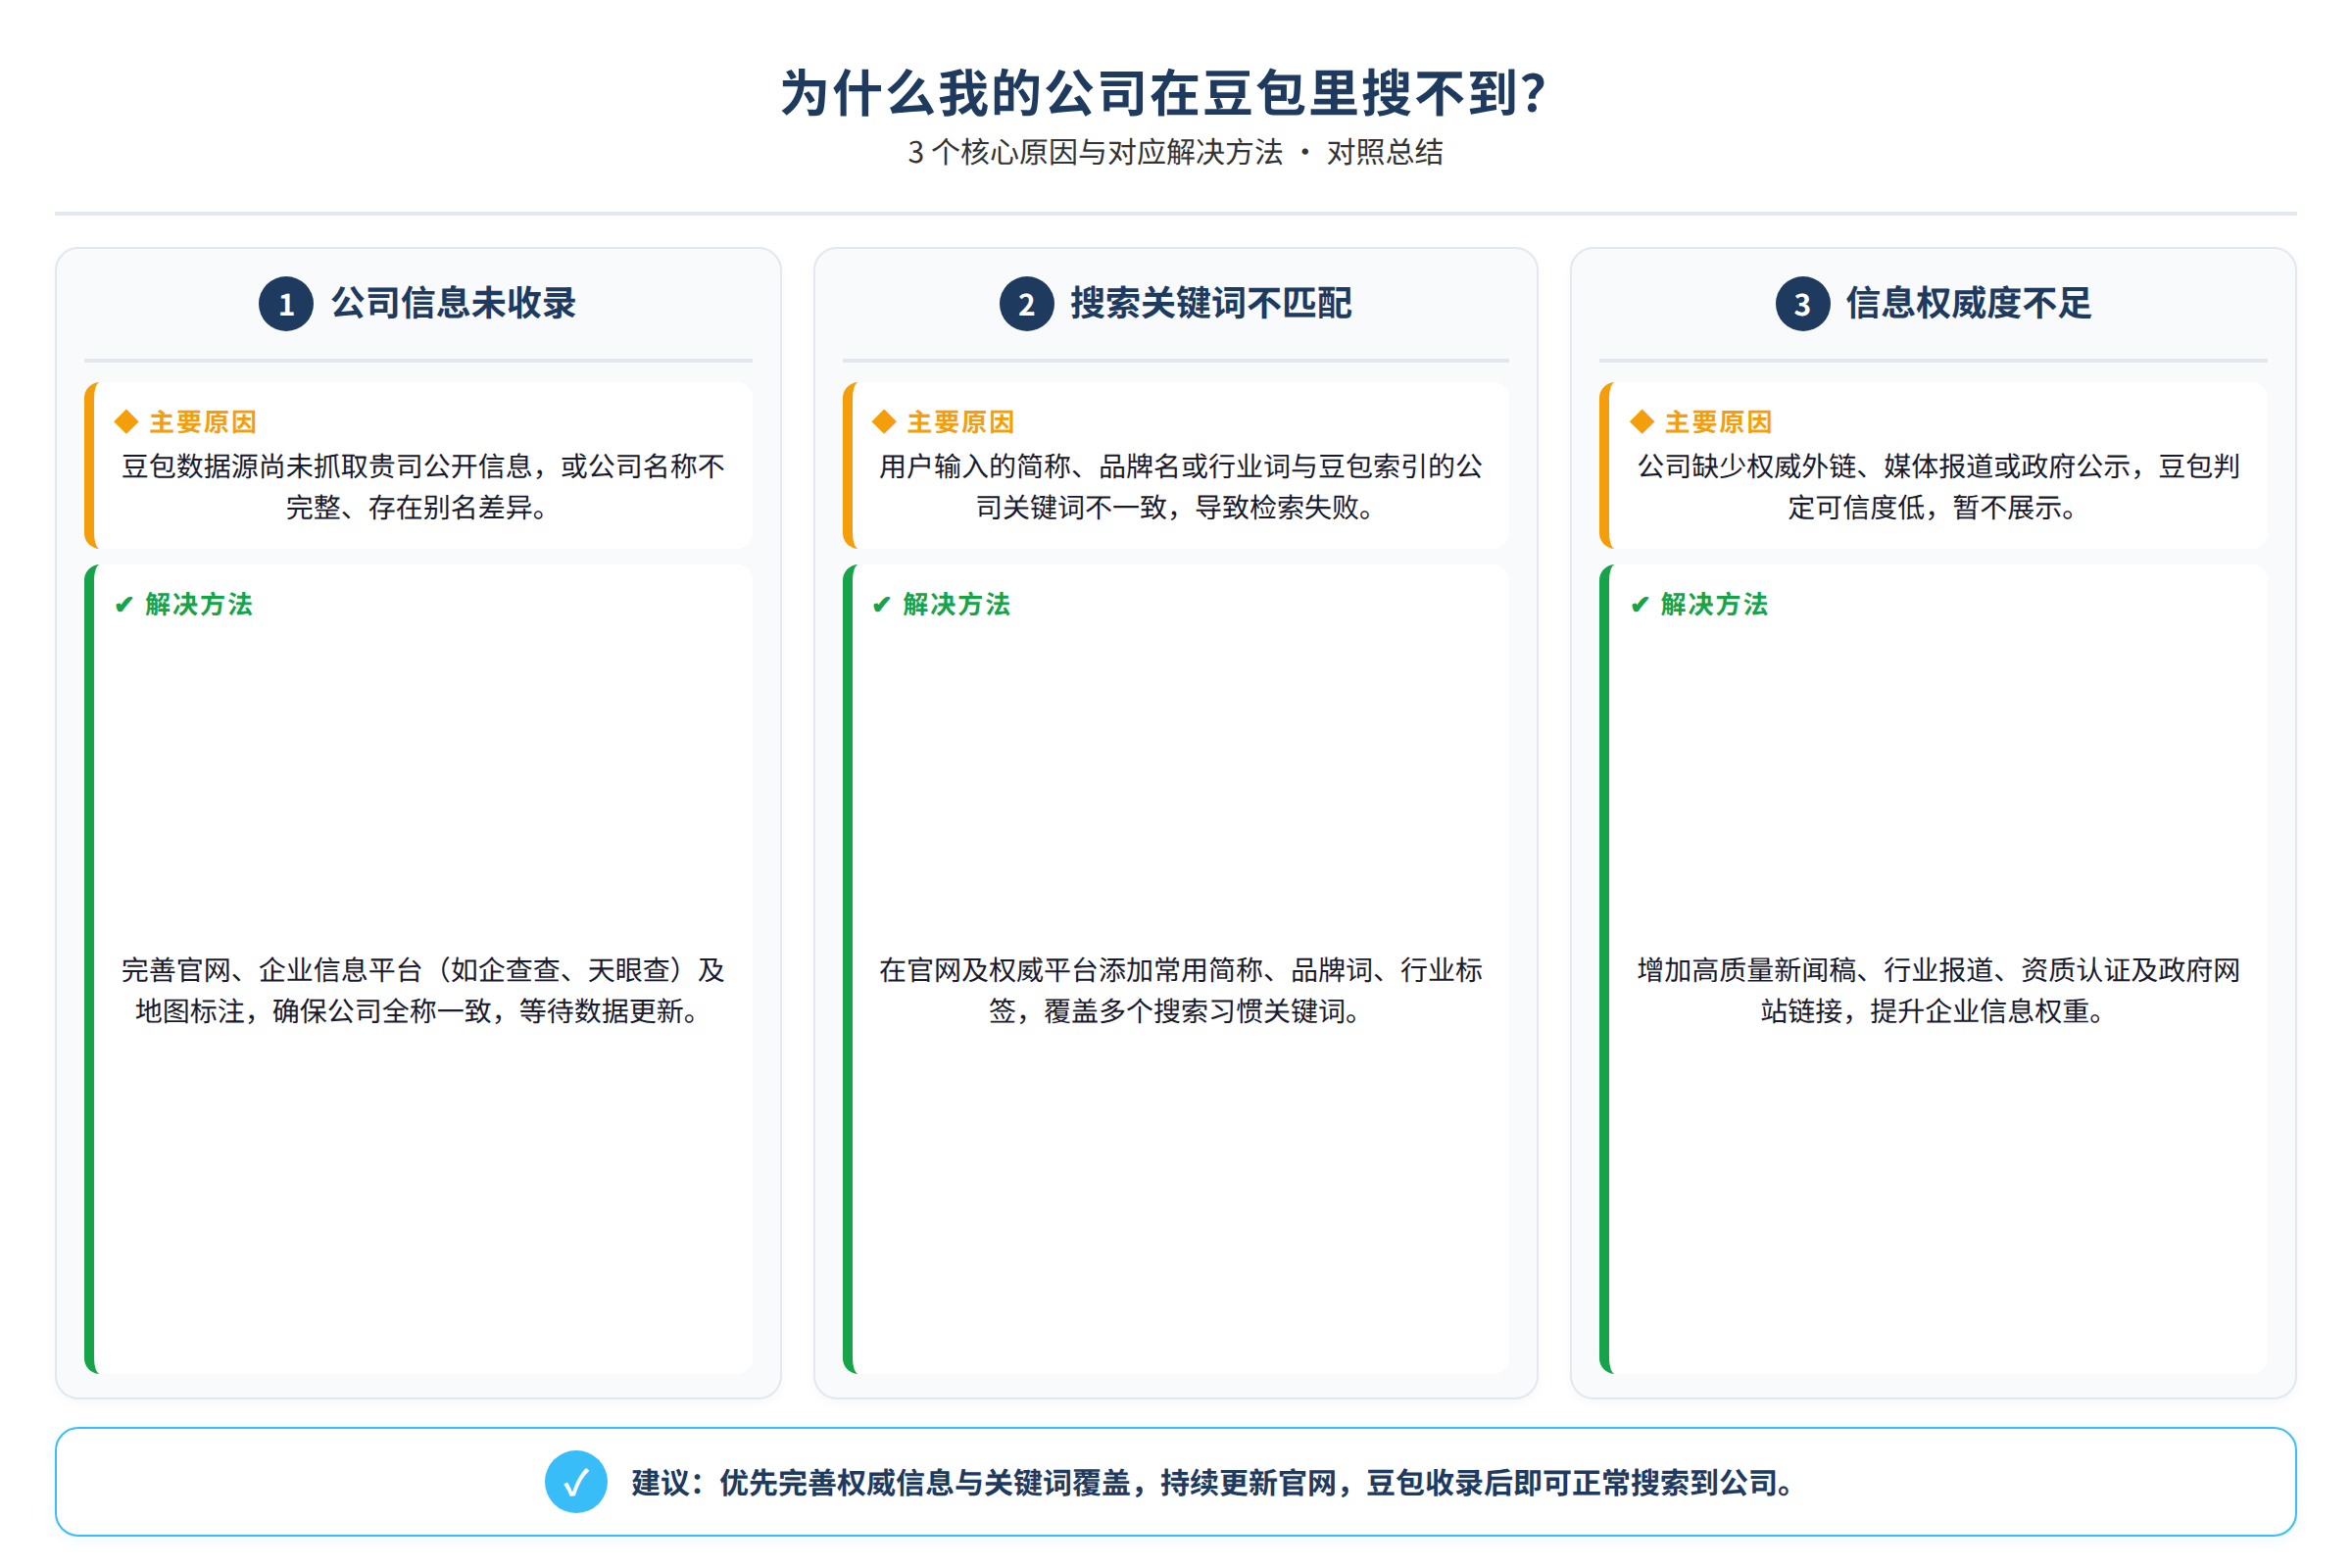Click green checkmark in 搜索关键词不匹配 card
The image size is (2352, 1568).
(x=881, y=605)
